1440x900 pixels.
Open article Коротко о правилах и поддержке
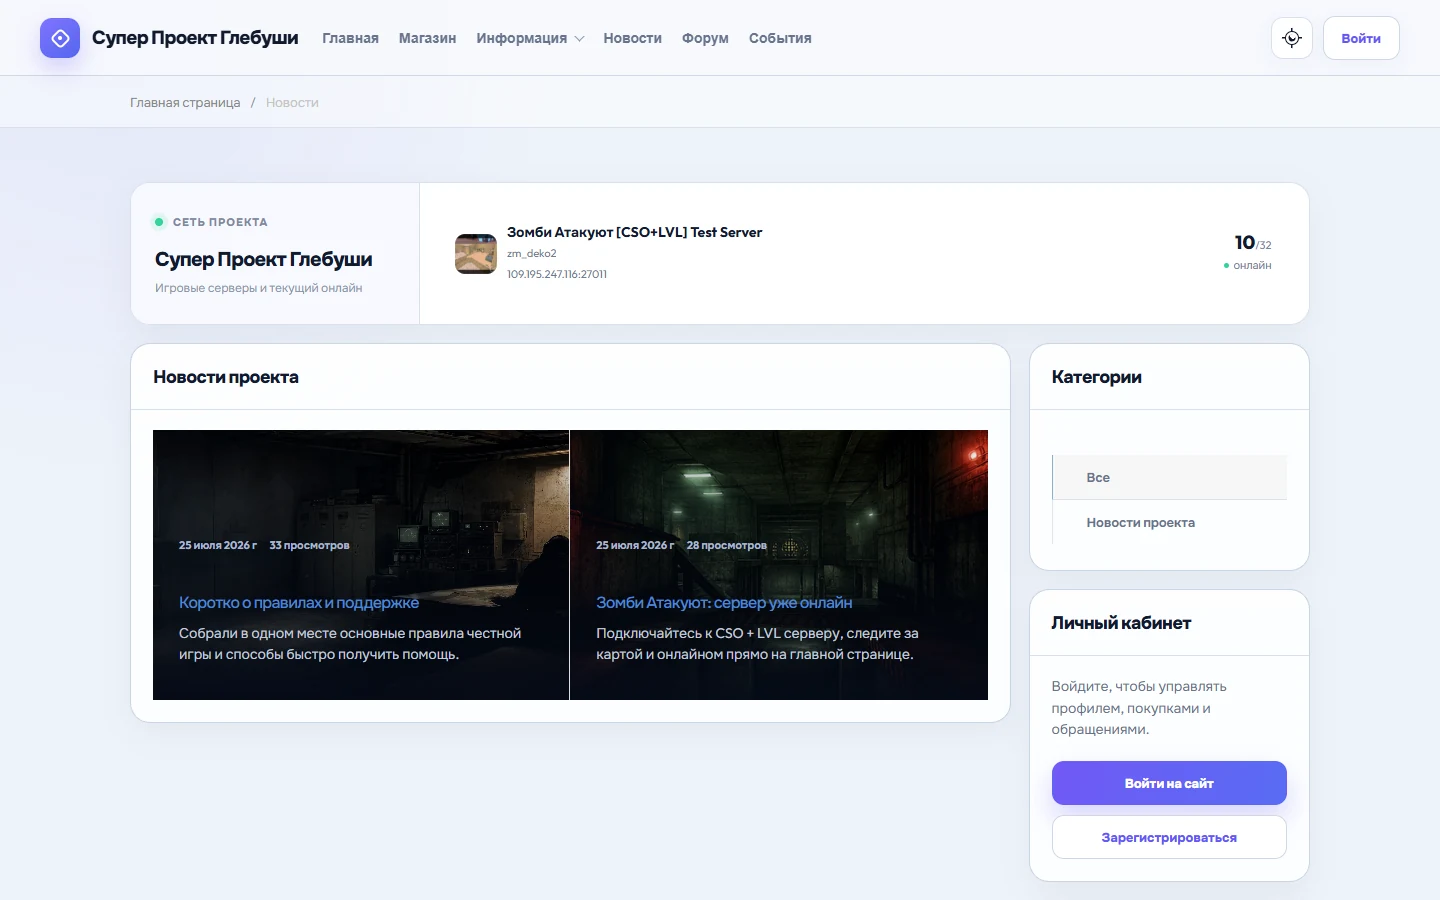(x=299, y=602)
